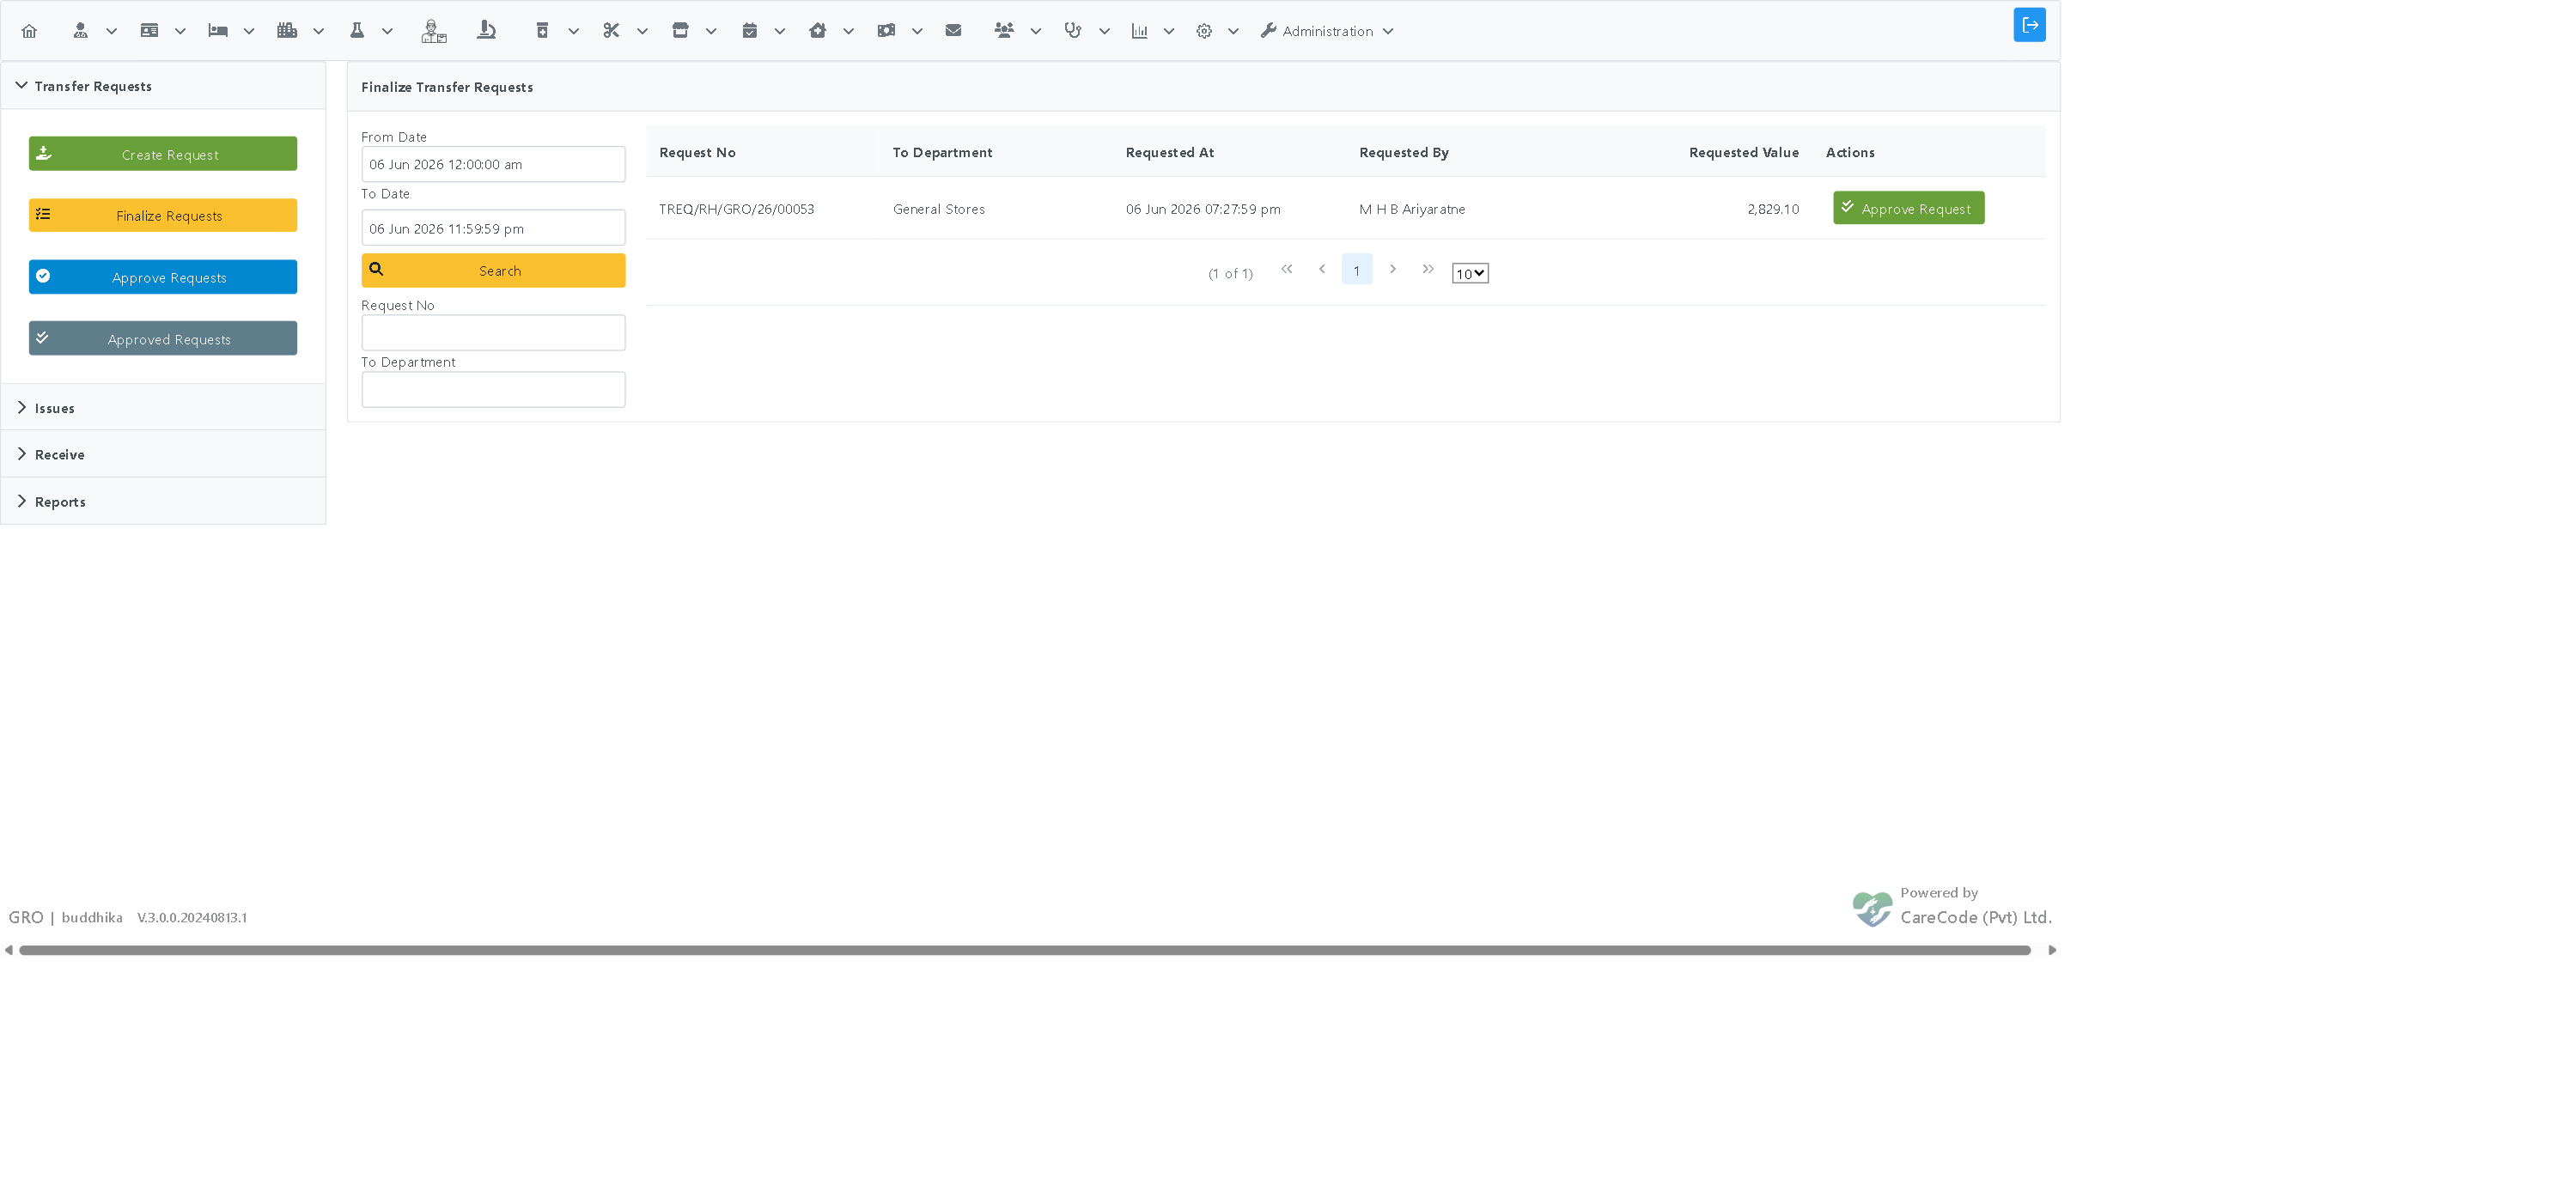Open the store menu icon
The width and height of the screenshot is (2576, 1198).
pyautogui.click(x=680, y=31)
